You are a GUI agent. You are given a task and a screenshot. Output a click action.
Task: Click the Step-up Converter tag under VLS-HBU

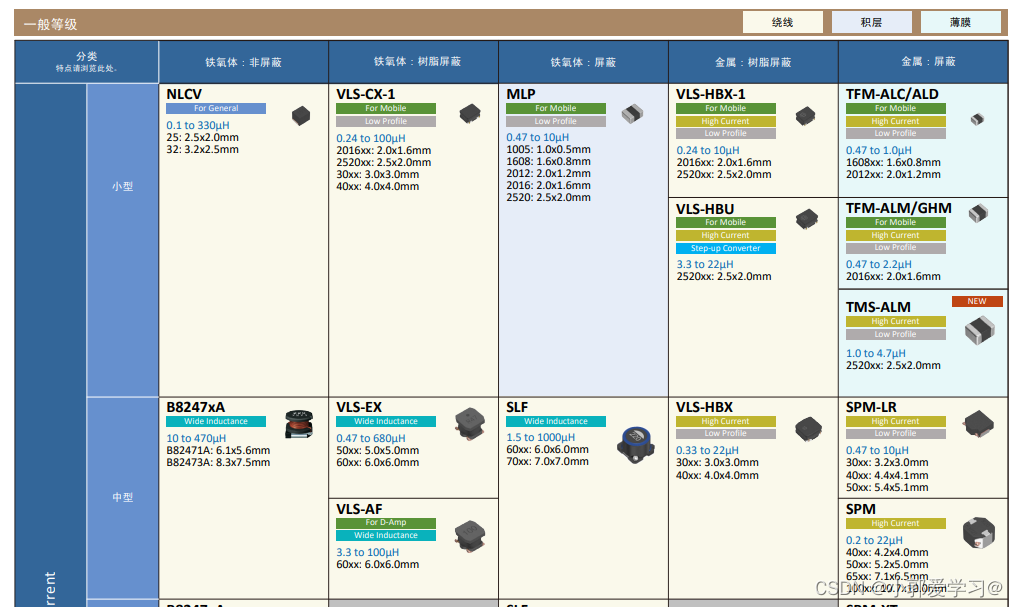pos(726,248)
